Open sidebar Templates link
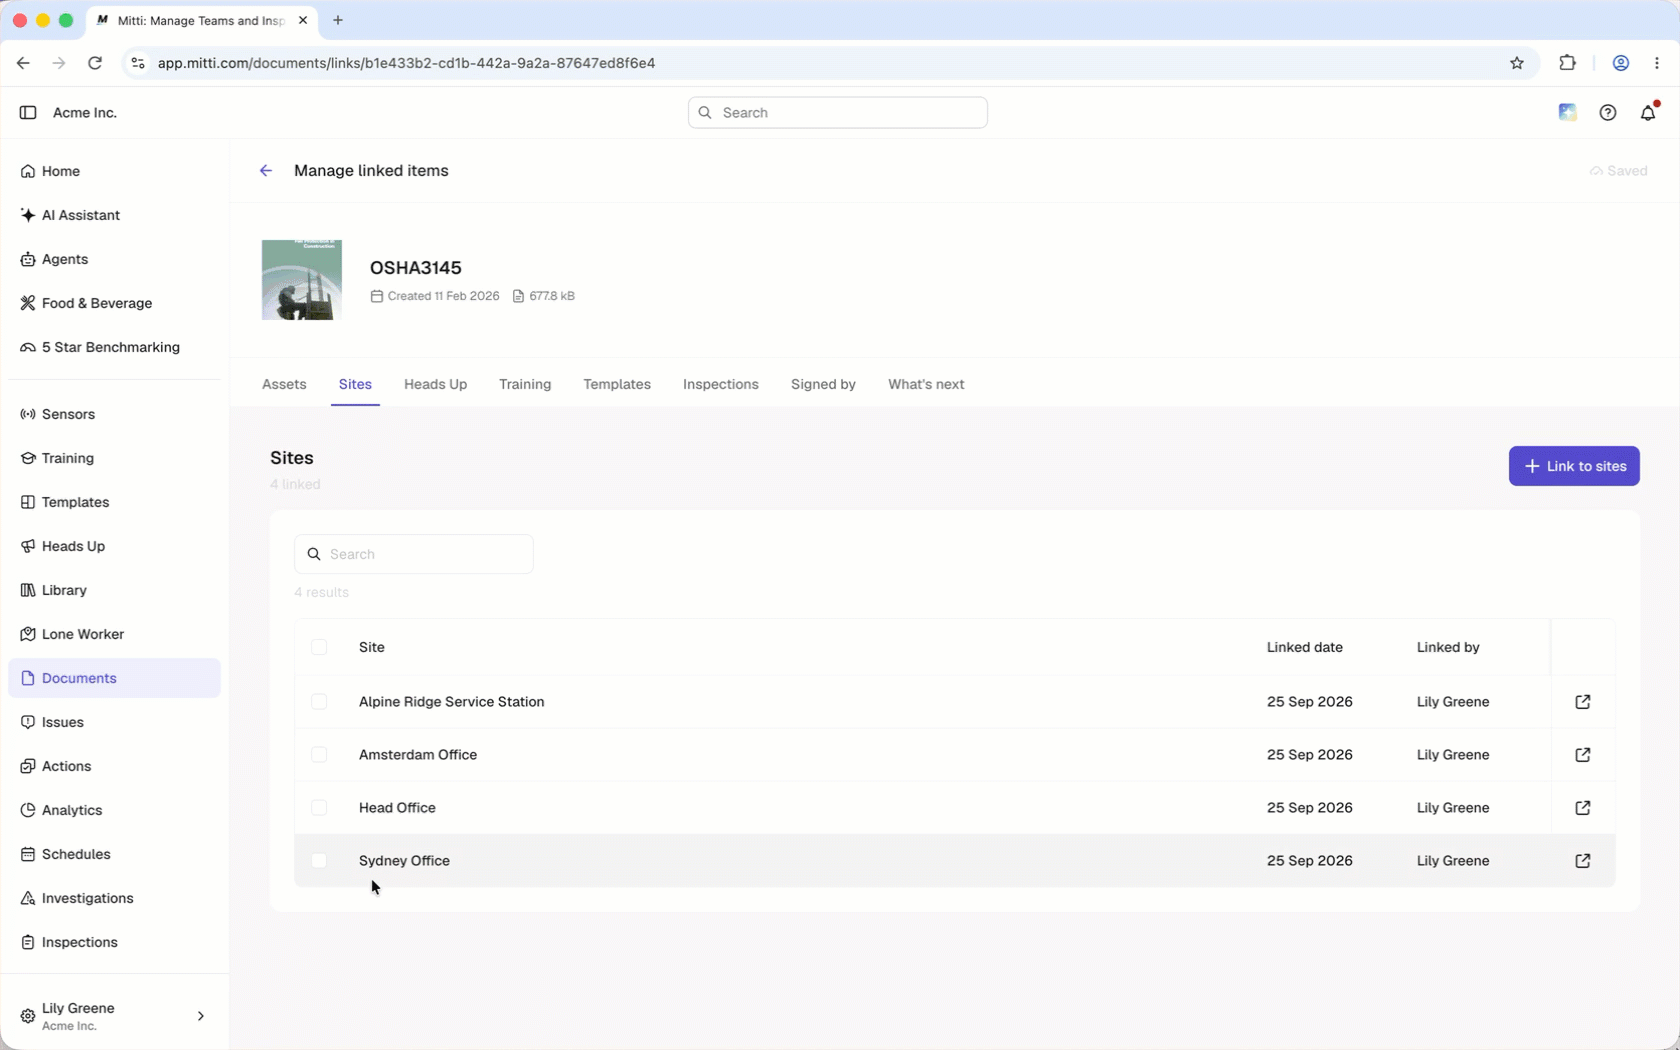The height and width of the screenshot is (1050, 1680). coord(114,502)
